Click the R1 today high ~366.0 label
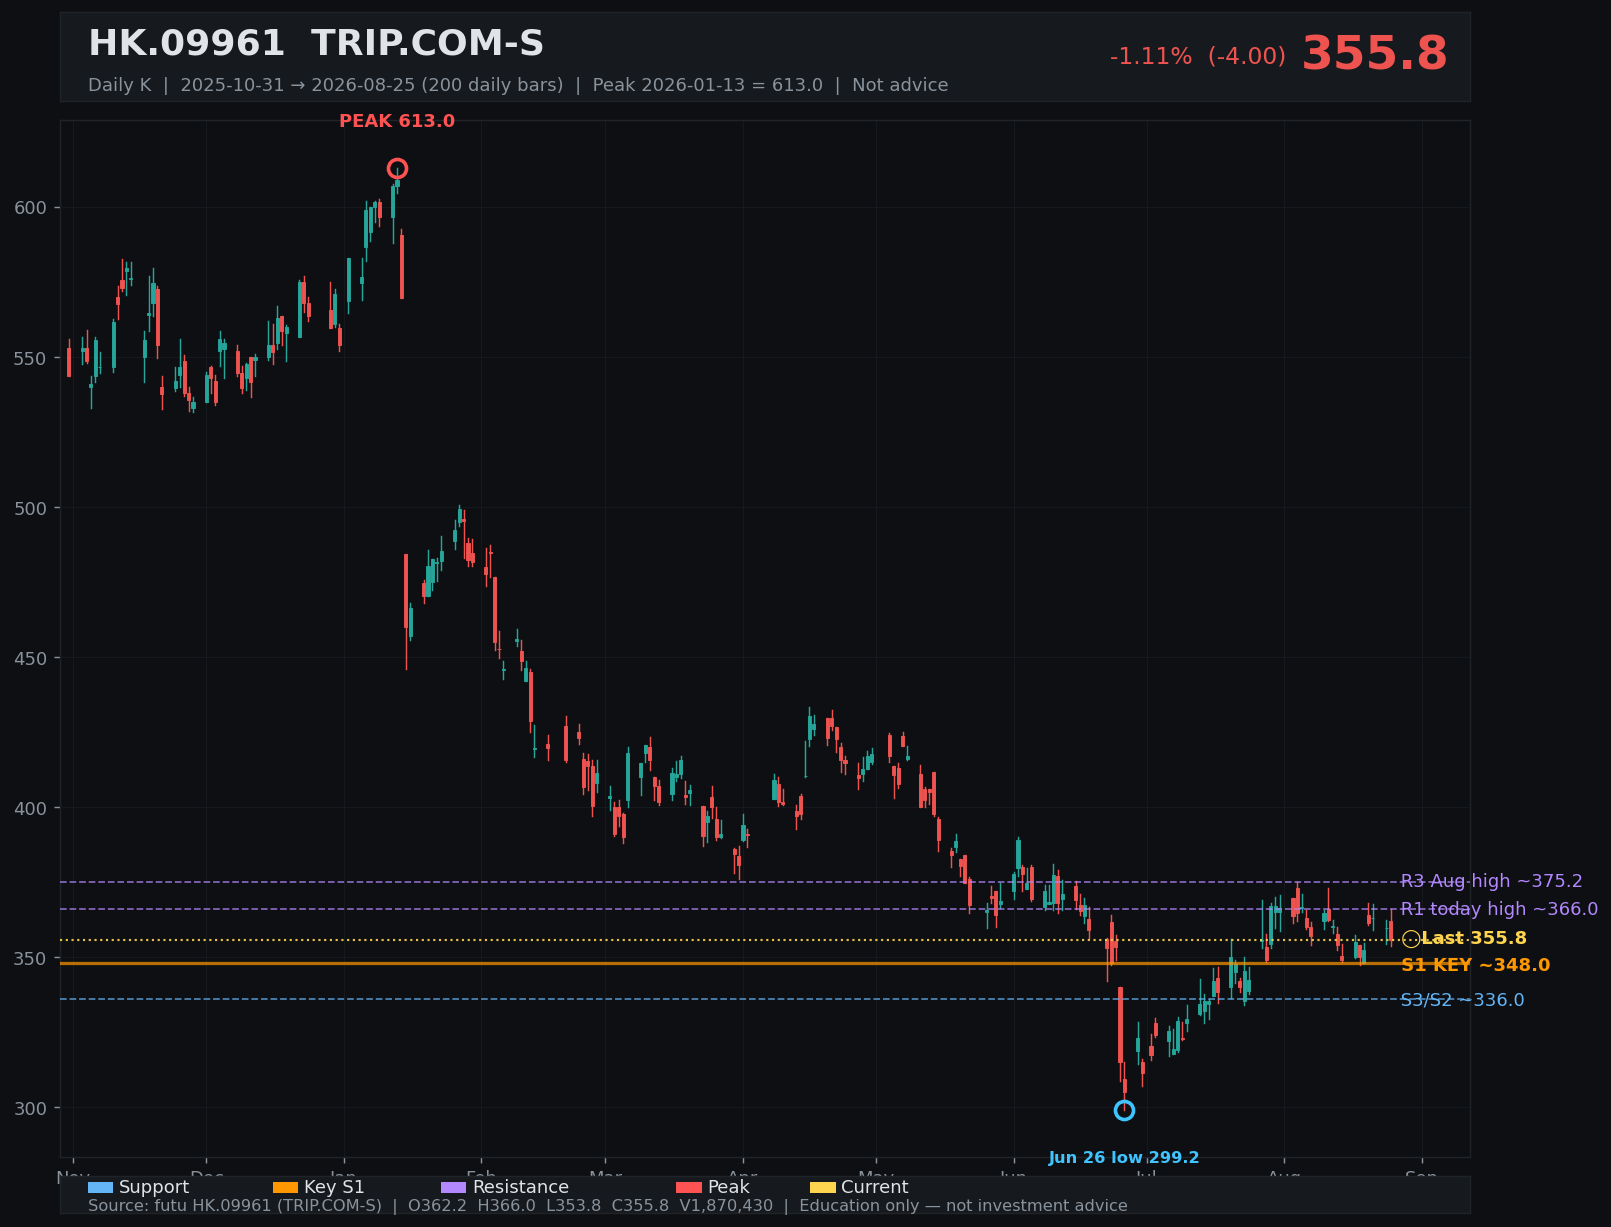 (x=1499, y=909)
